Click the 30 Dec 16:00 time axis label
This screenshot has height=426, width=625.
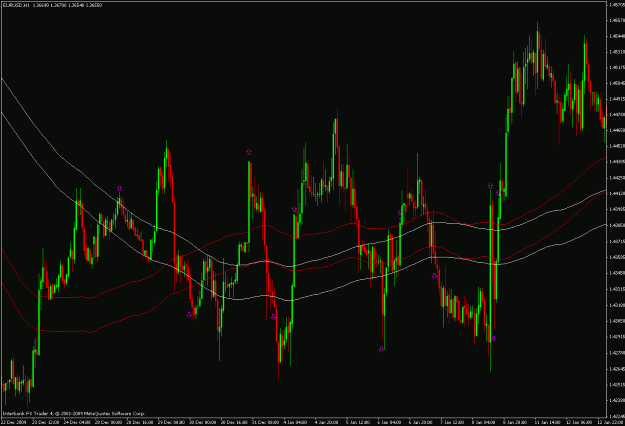pyautogui.click(x=234, y=422)
